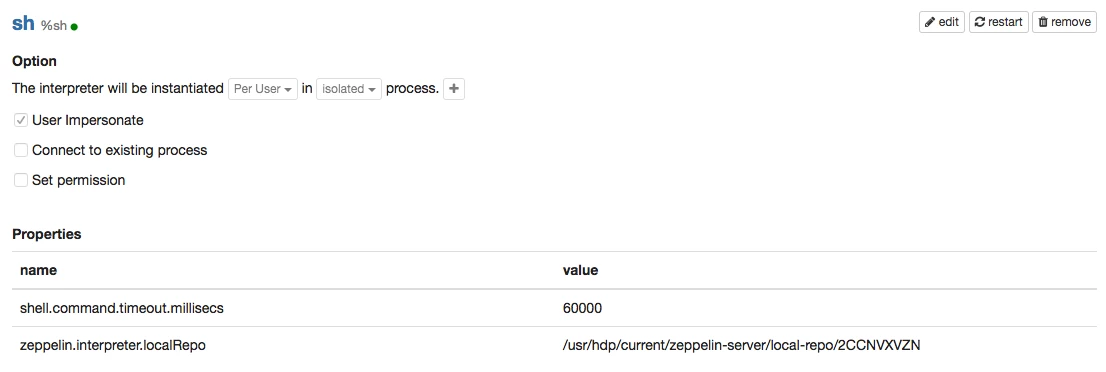Open the Per User dropdown

pyautogui.click(x=263, y=89)
